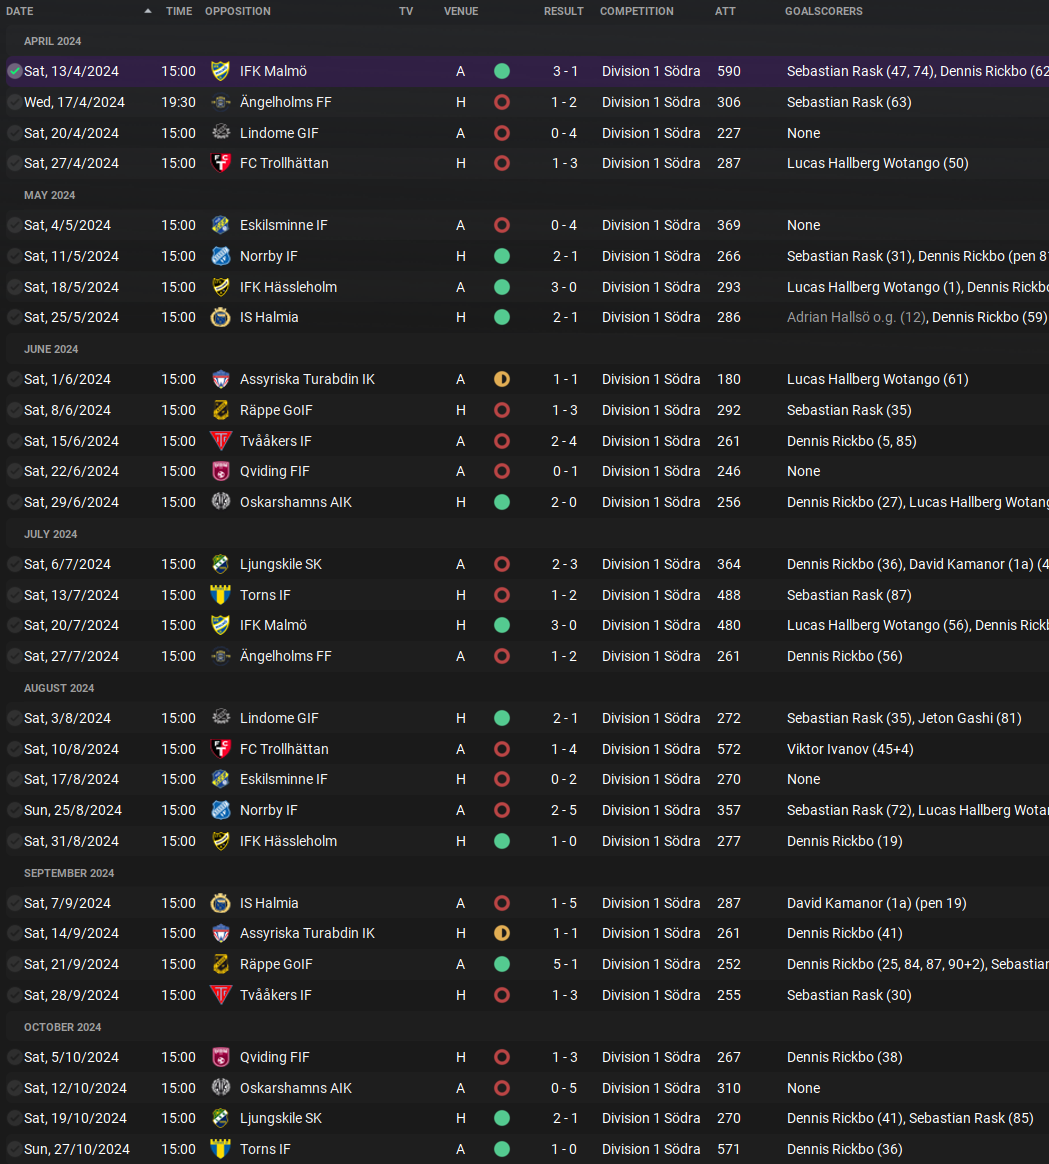Click draw indicator for 1/6/2024 Assyriska match
Image resolution: width=1049 pixels, height=1164 pixels.
click(x=502, y=379)
